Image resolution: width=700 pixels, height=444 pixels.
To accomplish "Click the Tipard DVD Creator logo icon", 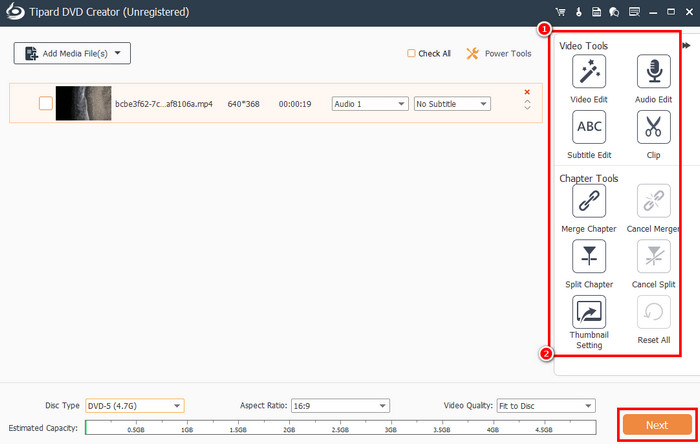I will pos(15,12).
